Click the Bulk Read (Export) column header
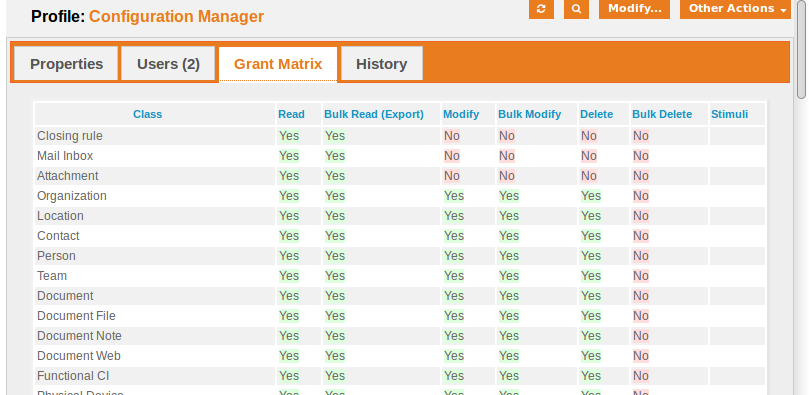This screenshot has height=395, width=809. tap(374, 114)
